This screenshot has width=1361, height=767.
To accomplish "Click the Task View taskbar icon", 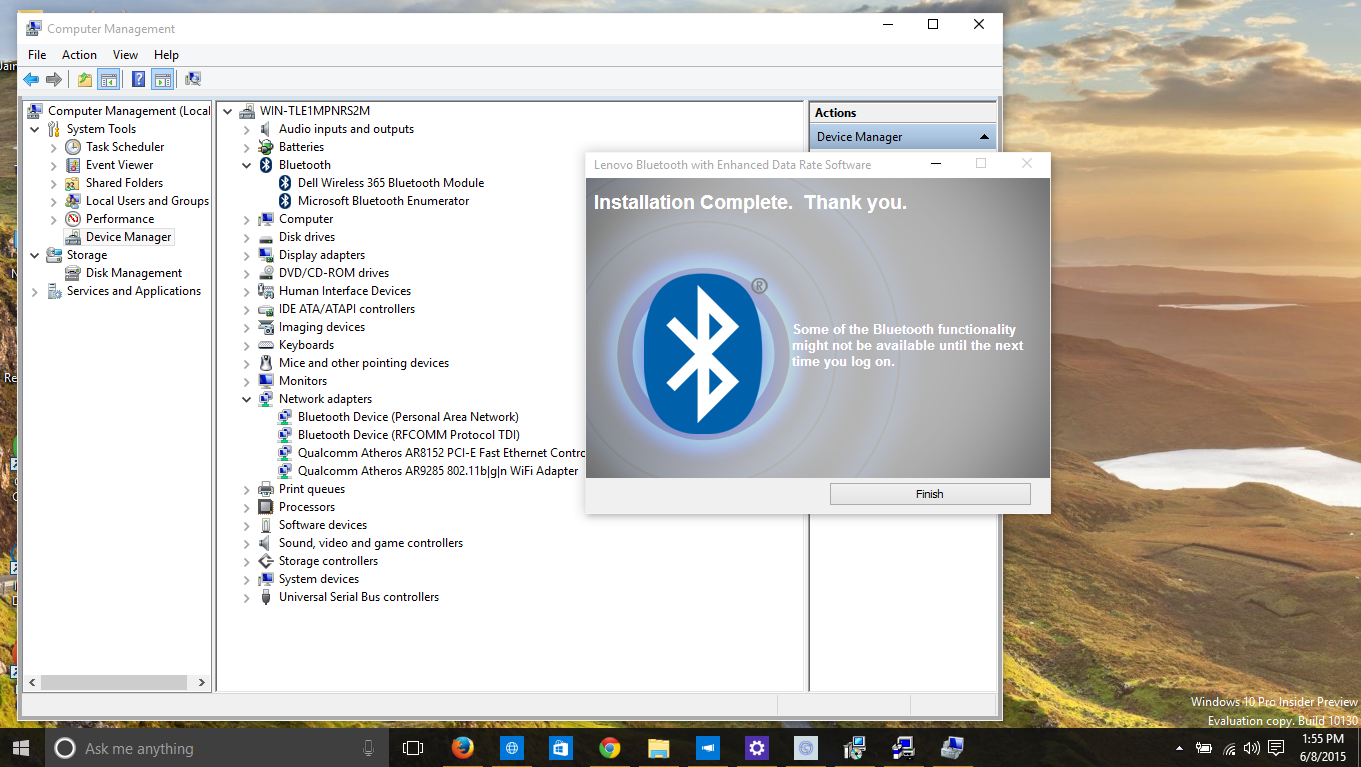I will (x=413, y=748).
